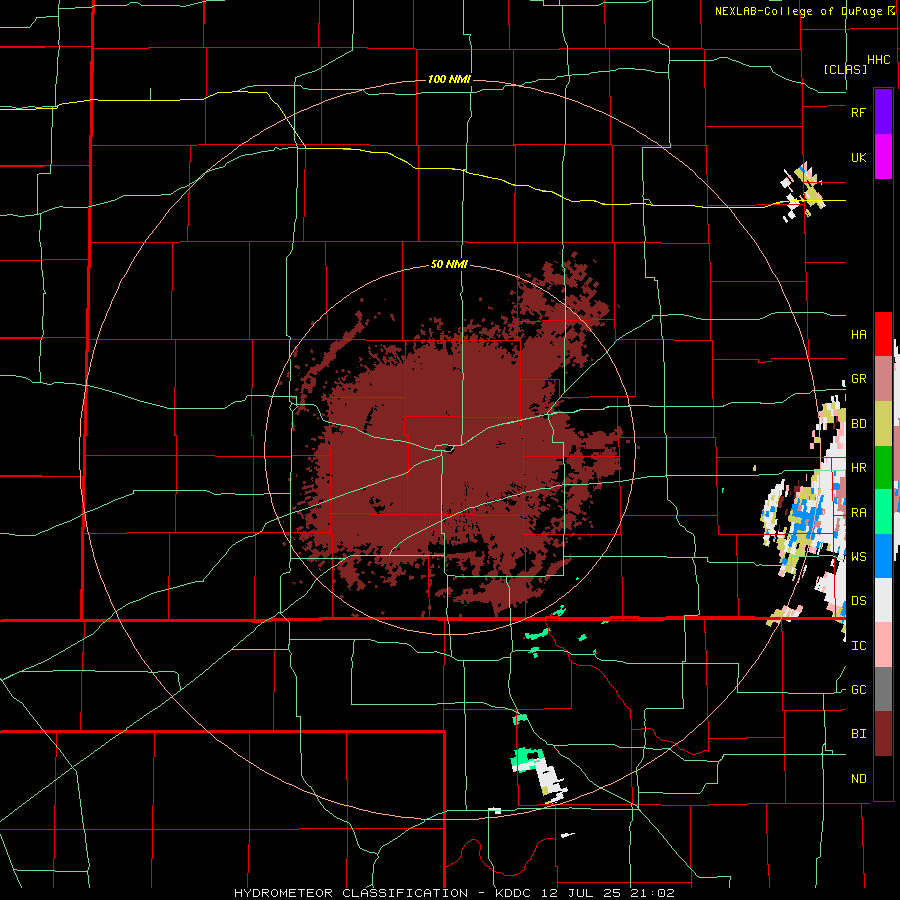Screen dimensions: 900x900
Task: Click the [CLAS] units label
Action: pos(845,69)
